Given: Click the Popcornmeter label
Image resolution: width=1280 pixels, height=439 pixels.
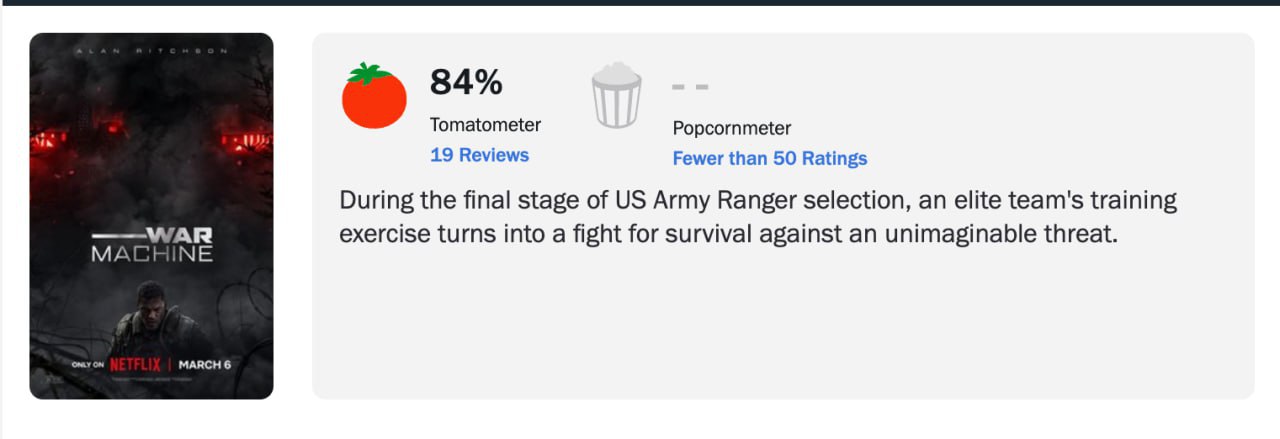Looking at the screenshot, I should tap(731, 128).
